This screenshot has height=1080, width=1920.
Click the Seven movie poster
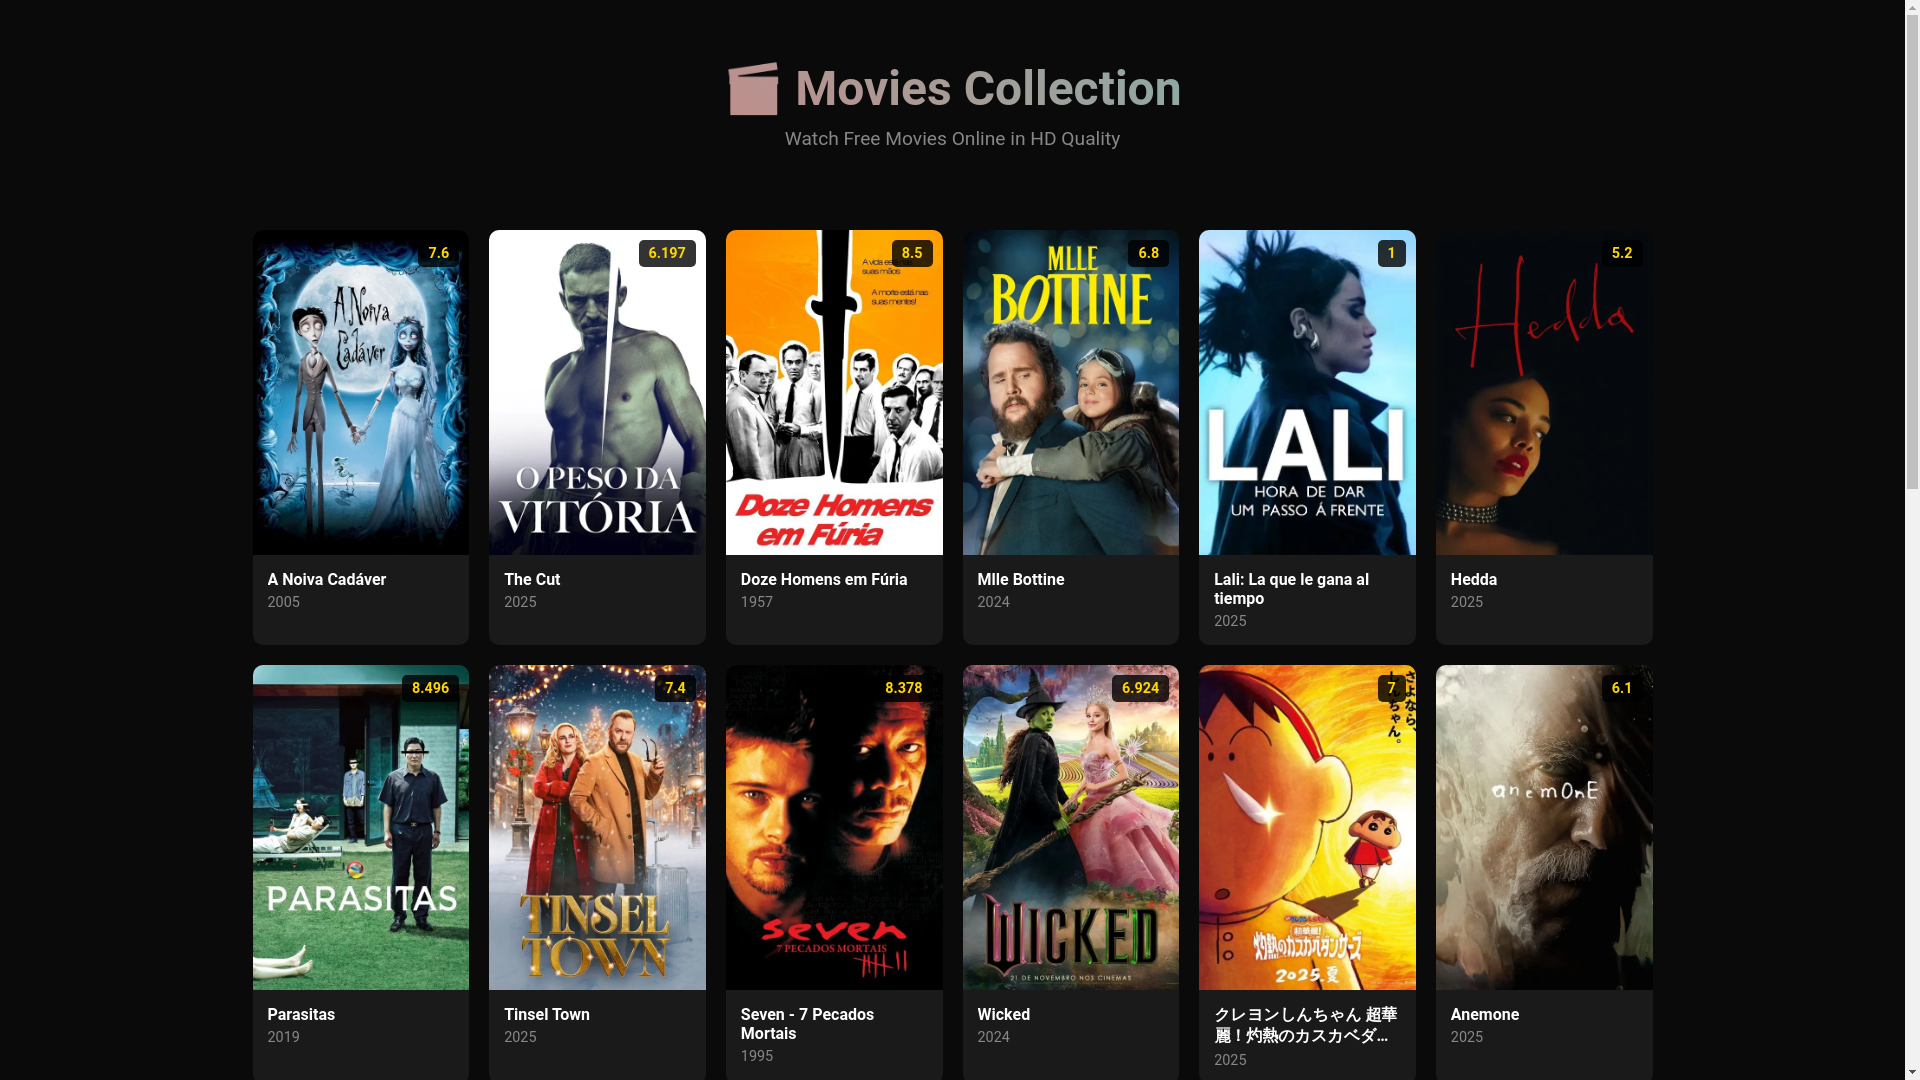coord(834,827)
